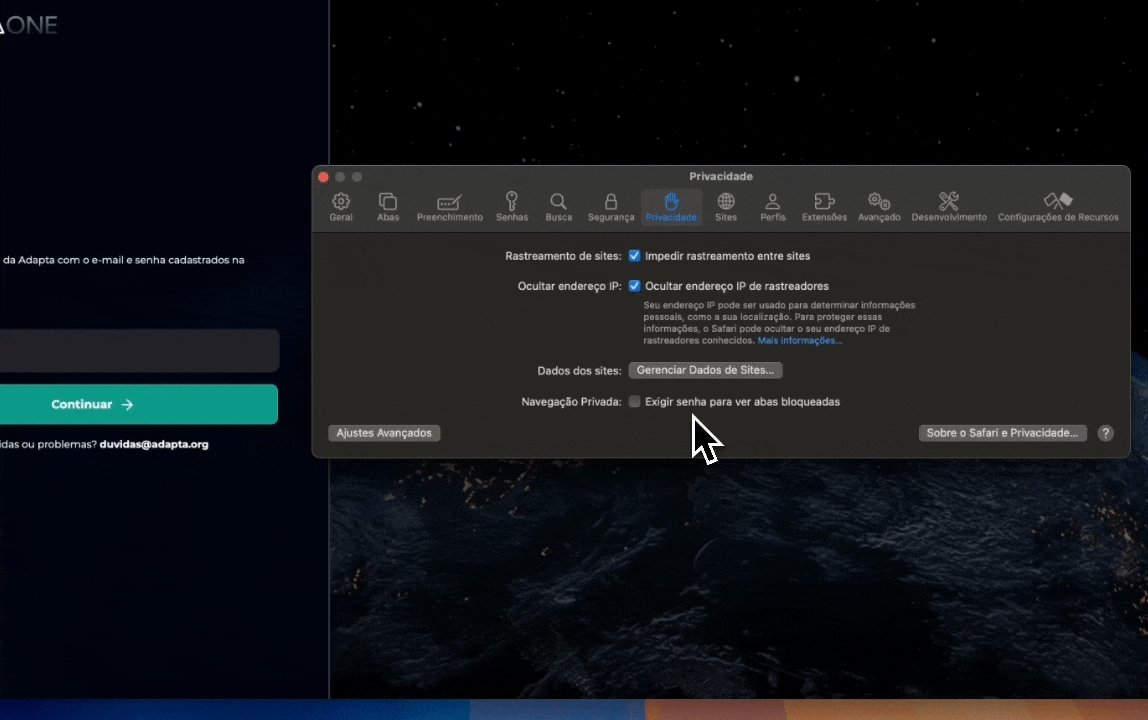Switch to Configurações de Recursos tab
Screen dimensions: 1148x720
pos(1057,207)
